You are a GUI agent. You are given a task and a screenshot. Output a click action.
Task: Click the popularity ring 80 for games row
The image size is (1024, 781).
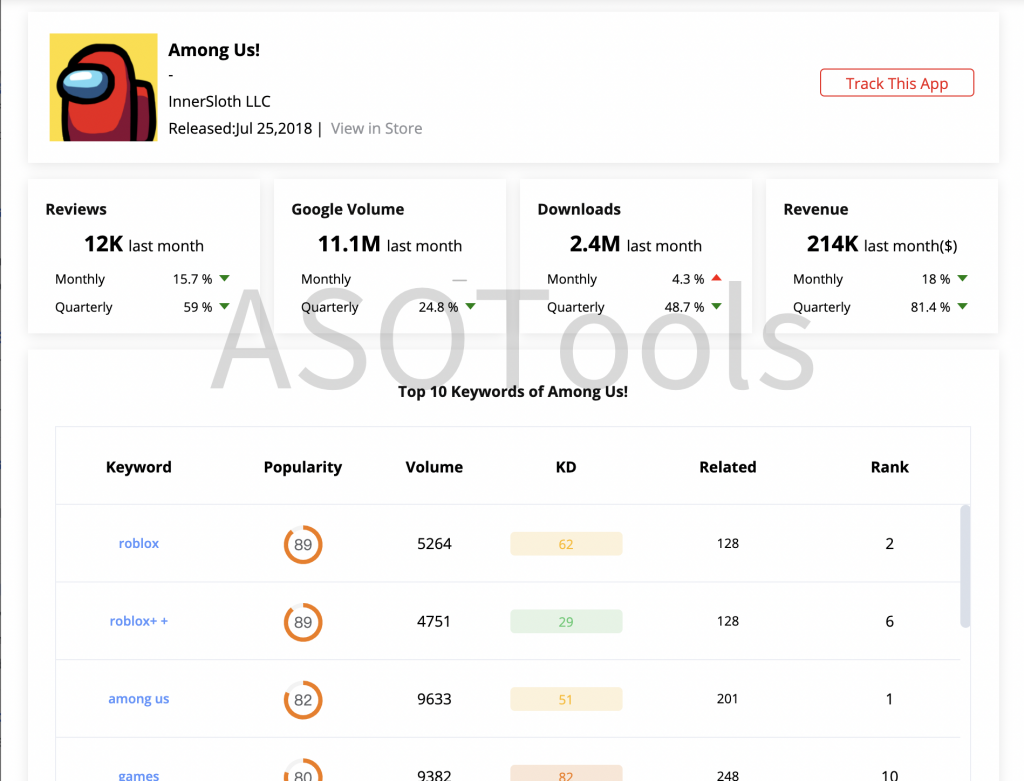(303, 771)
